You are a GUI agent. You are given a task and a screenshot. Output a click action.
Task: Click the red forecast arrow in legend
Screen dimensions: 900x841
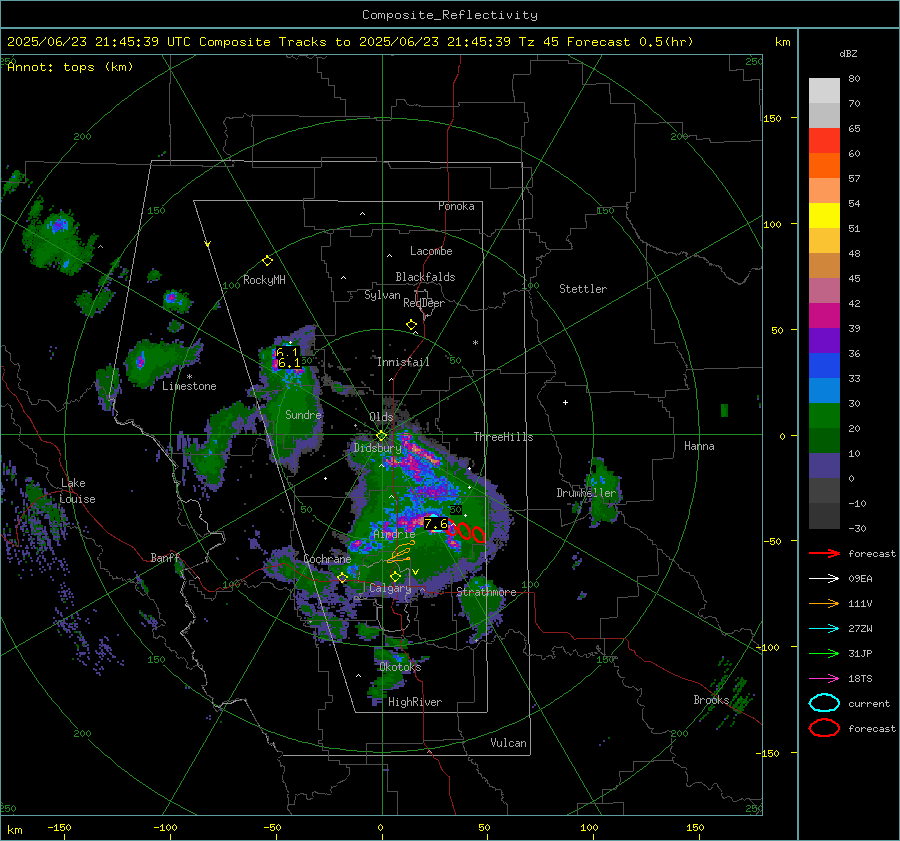824,553
